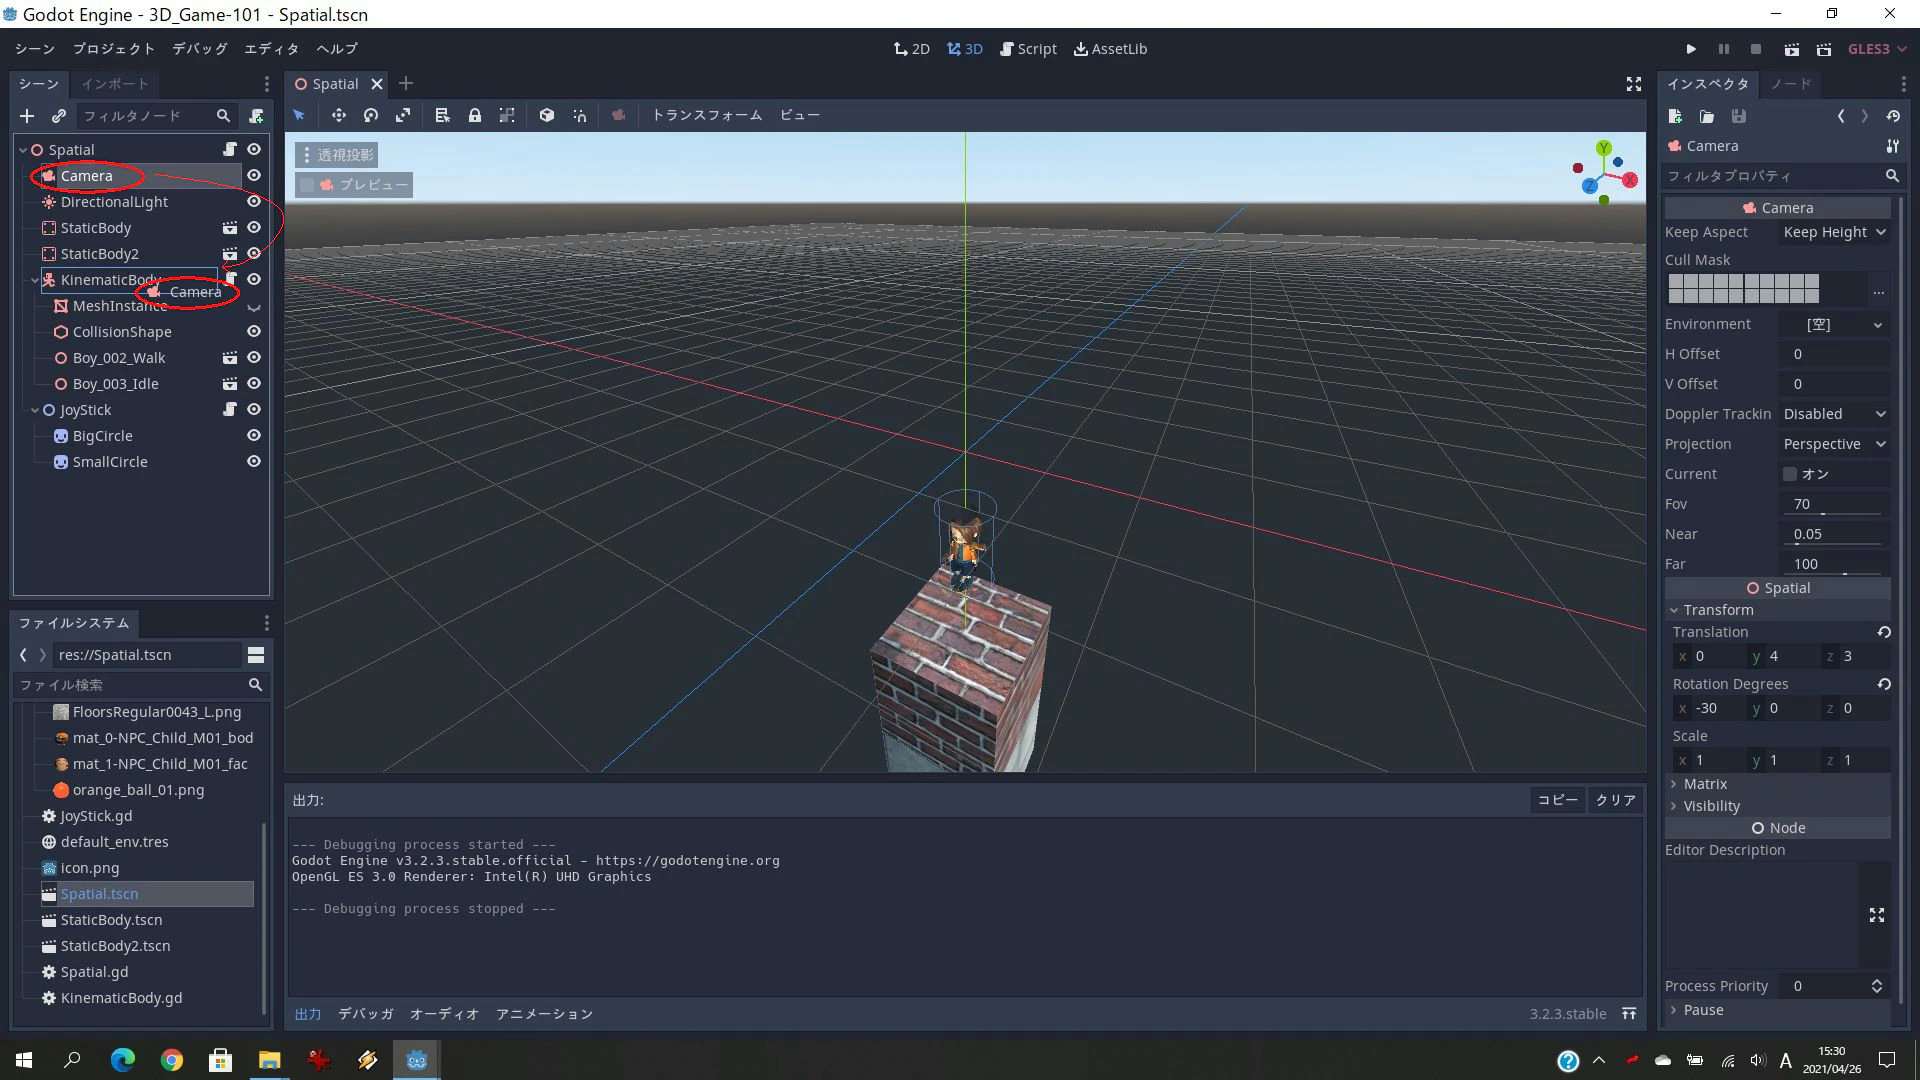Select the Rotate mode tool
The height and width of the screenshot is (1080, 1920).
click(x=371, y=115)
